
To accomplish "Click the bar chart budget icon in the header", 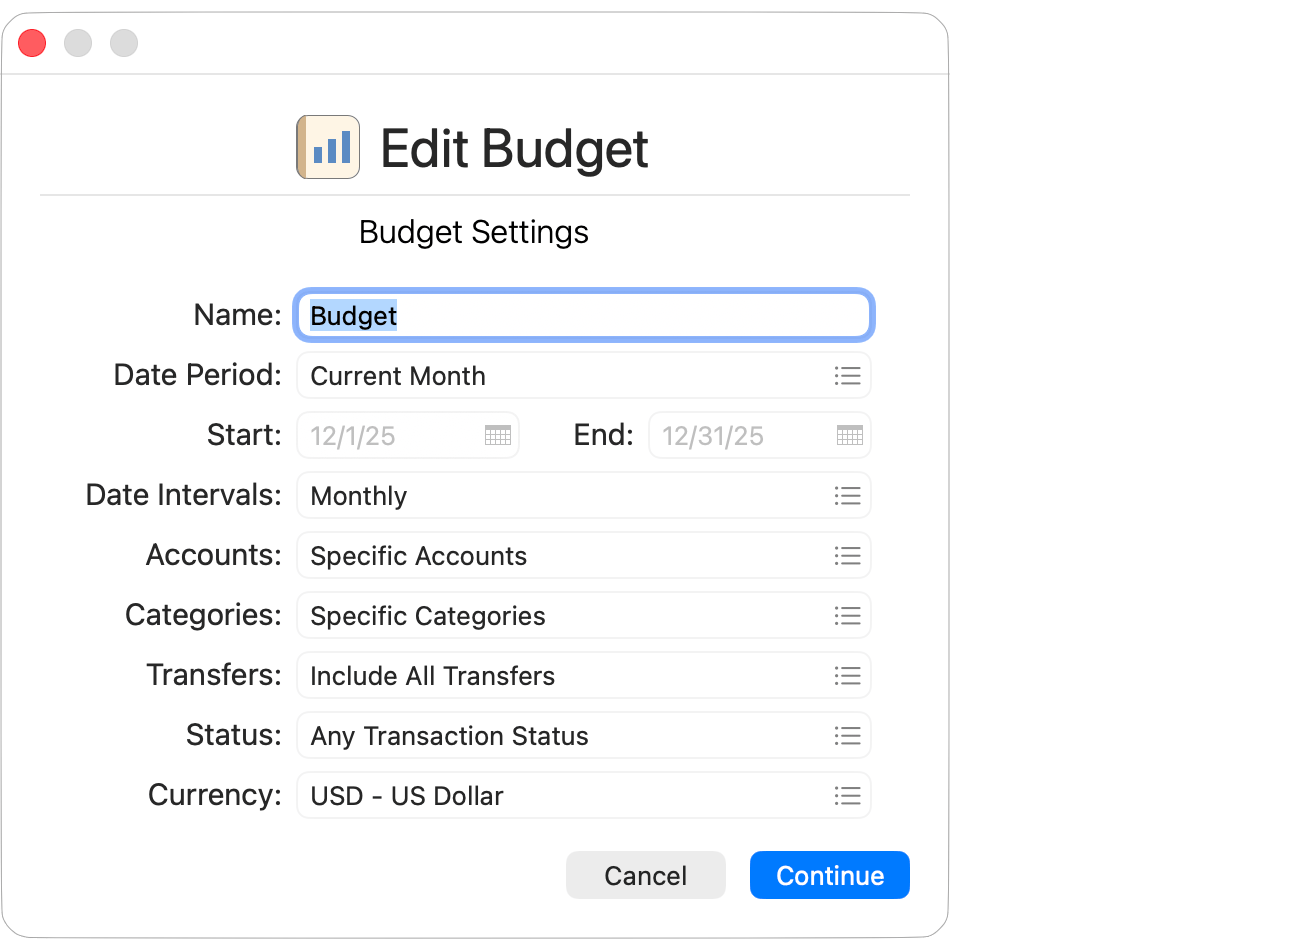I will pyautogui.click(x=327, y=146).
